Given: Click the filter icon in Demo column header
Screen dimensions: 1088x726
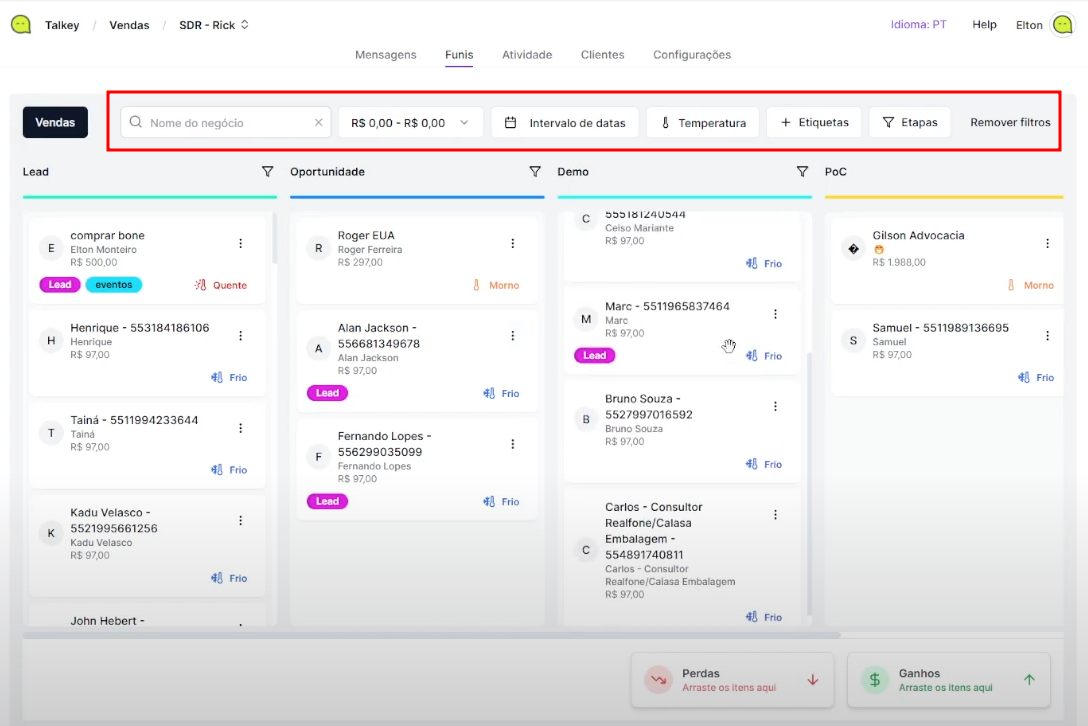Looking at the screenshot, I should (802, 172).
